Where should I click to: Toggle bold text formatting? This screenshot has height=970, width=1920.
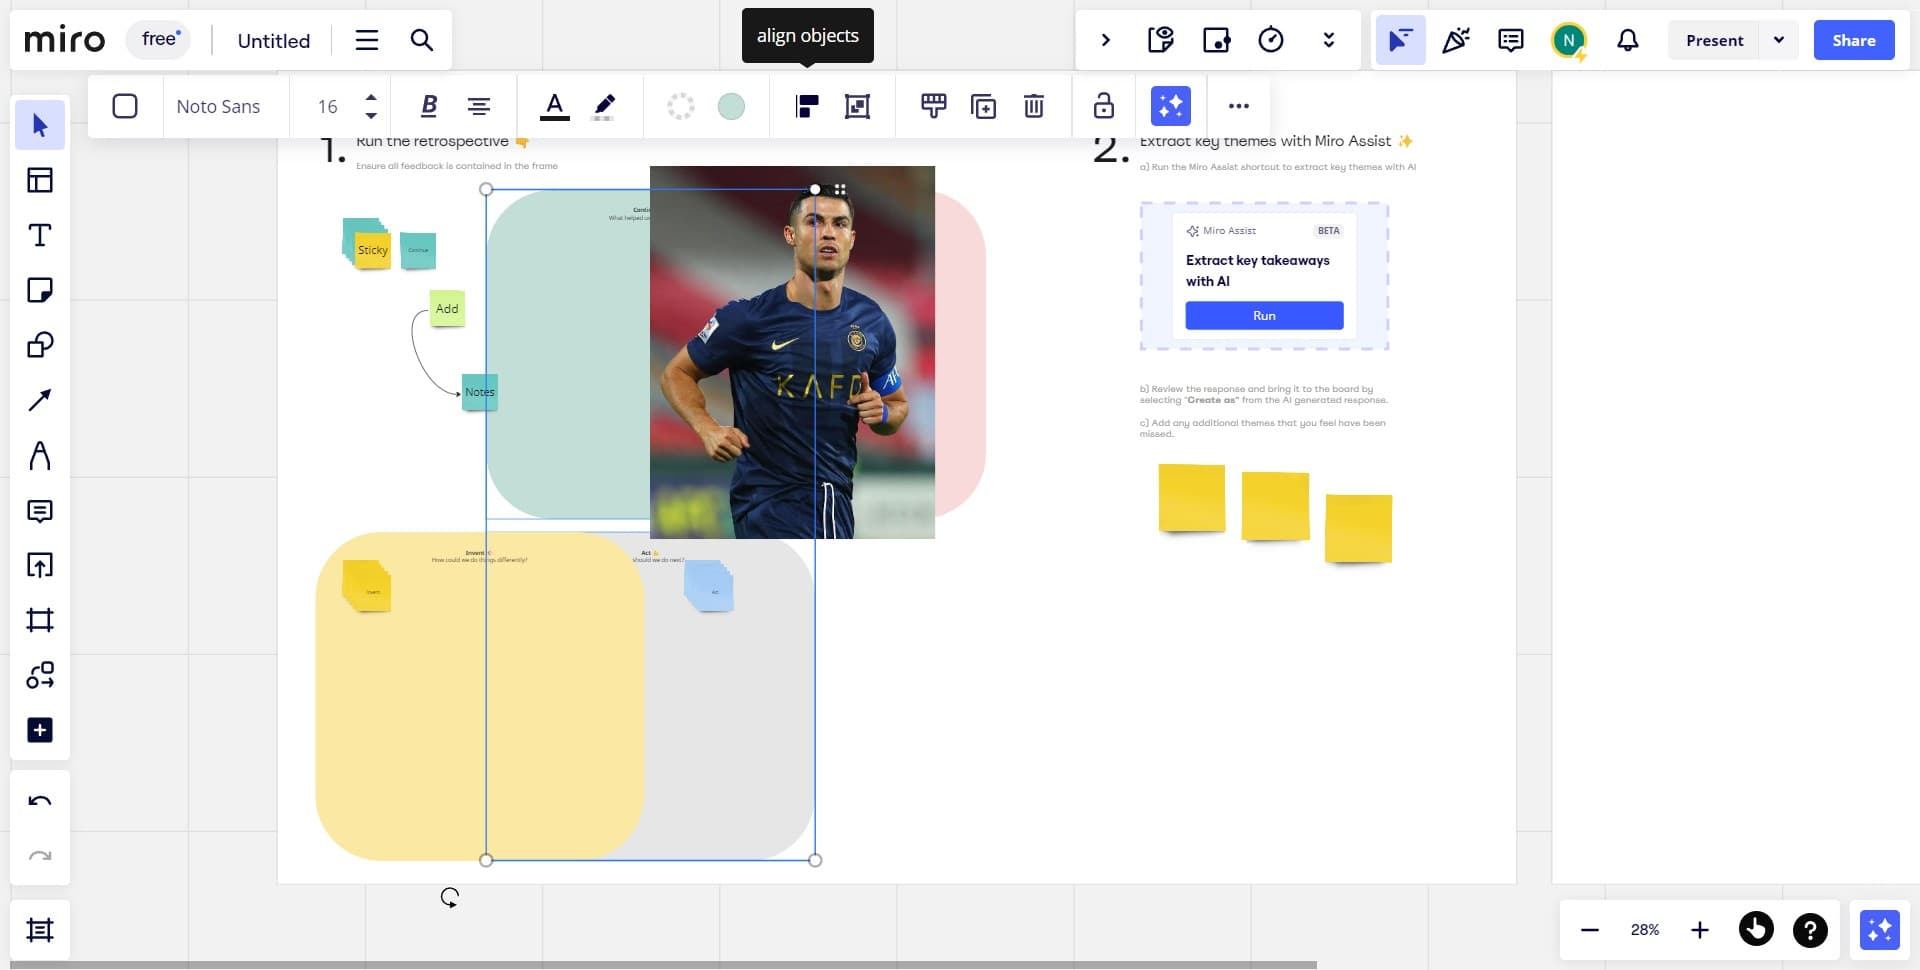[x=429, y=106]
